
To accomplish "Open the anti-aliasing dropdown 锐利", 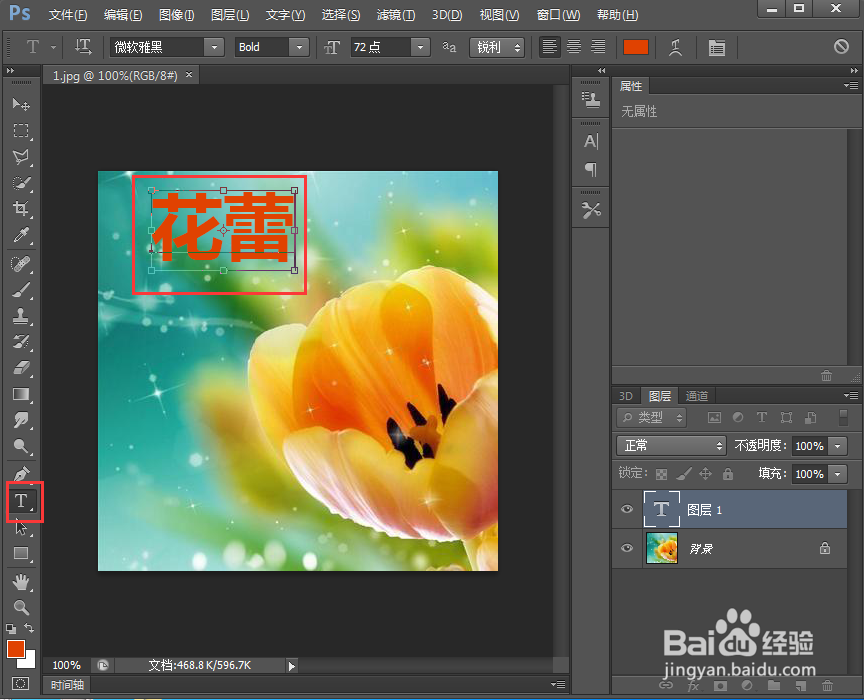I will click(496, 47).
